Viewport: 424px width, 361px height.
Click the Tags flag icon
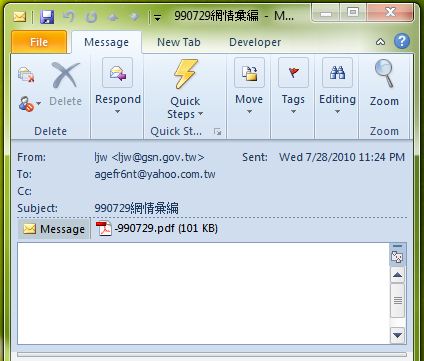click(x=293, y=73)
